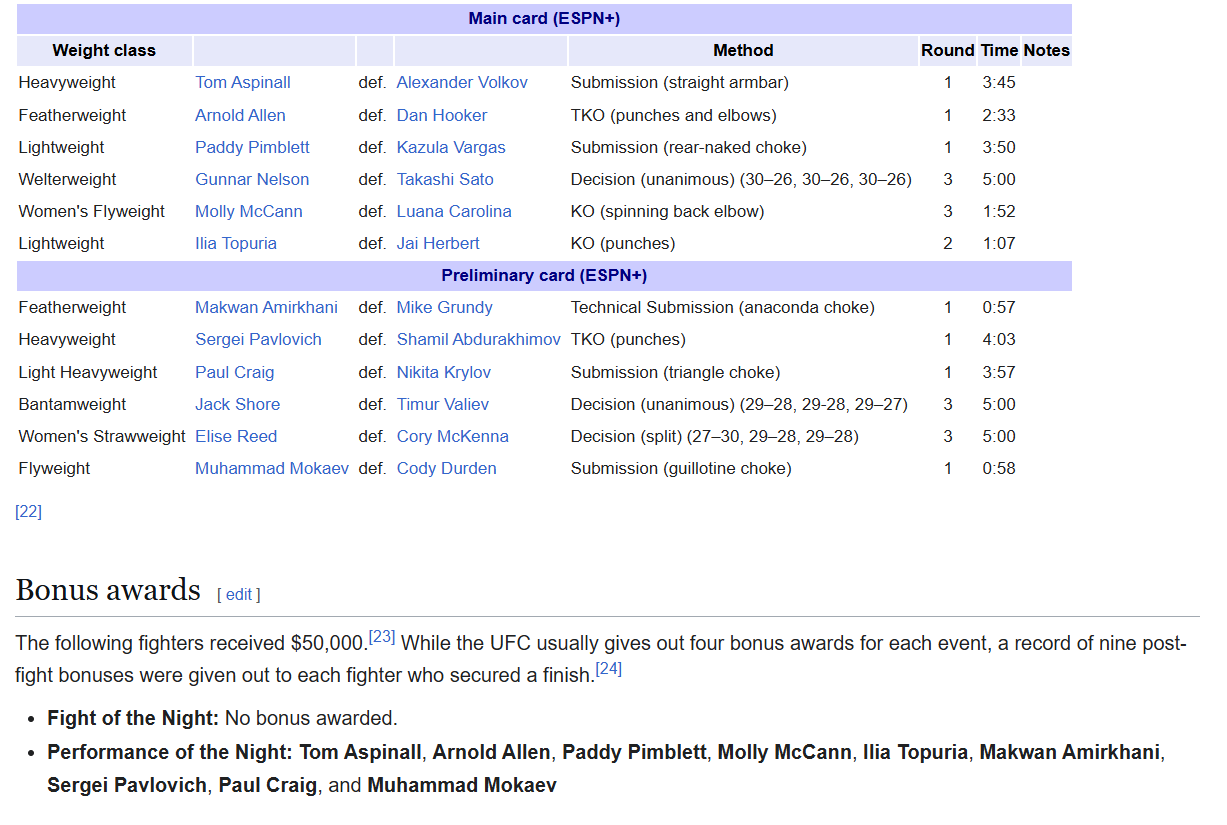Click the Main card (ESPN+) header
This screenshot has height=825, width=1227.
(x=544, y=19)
